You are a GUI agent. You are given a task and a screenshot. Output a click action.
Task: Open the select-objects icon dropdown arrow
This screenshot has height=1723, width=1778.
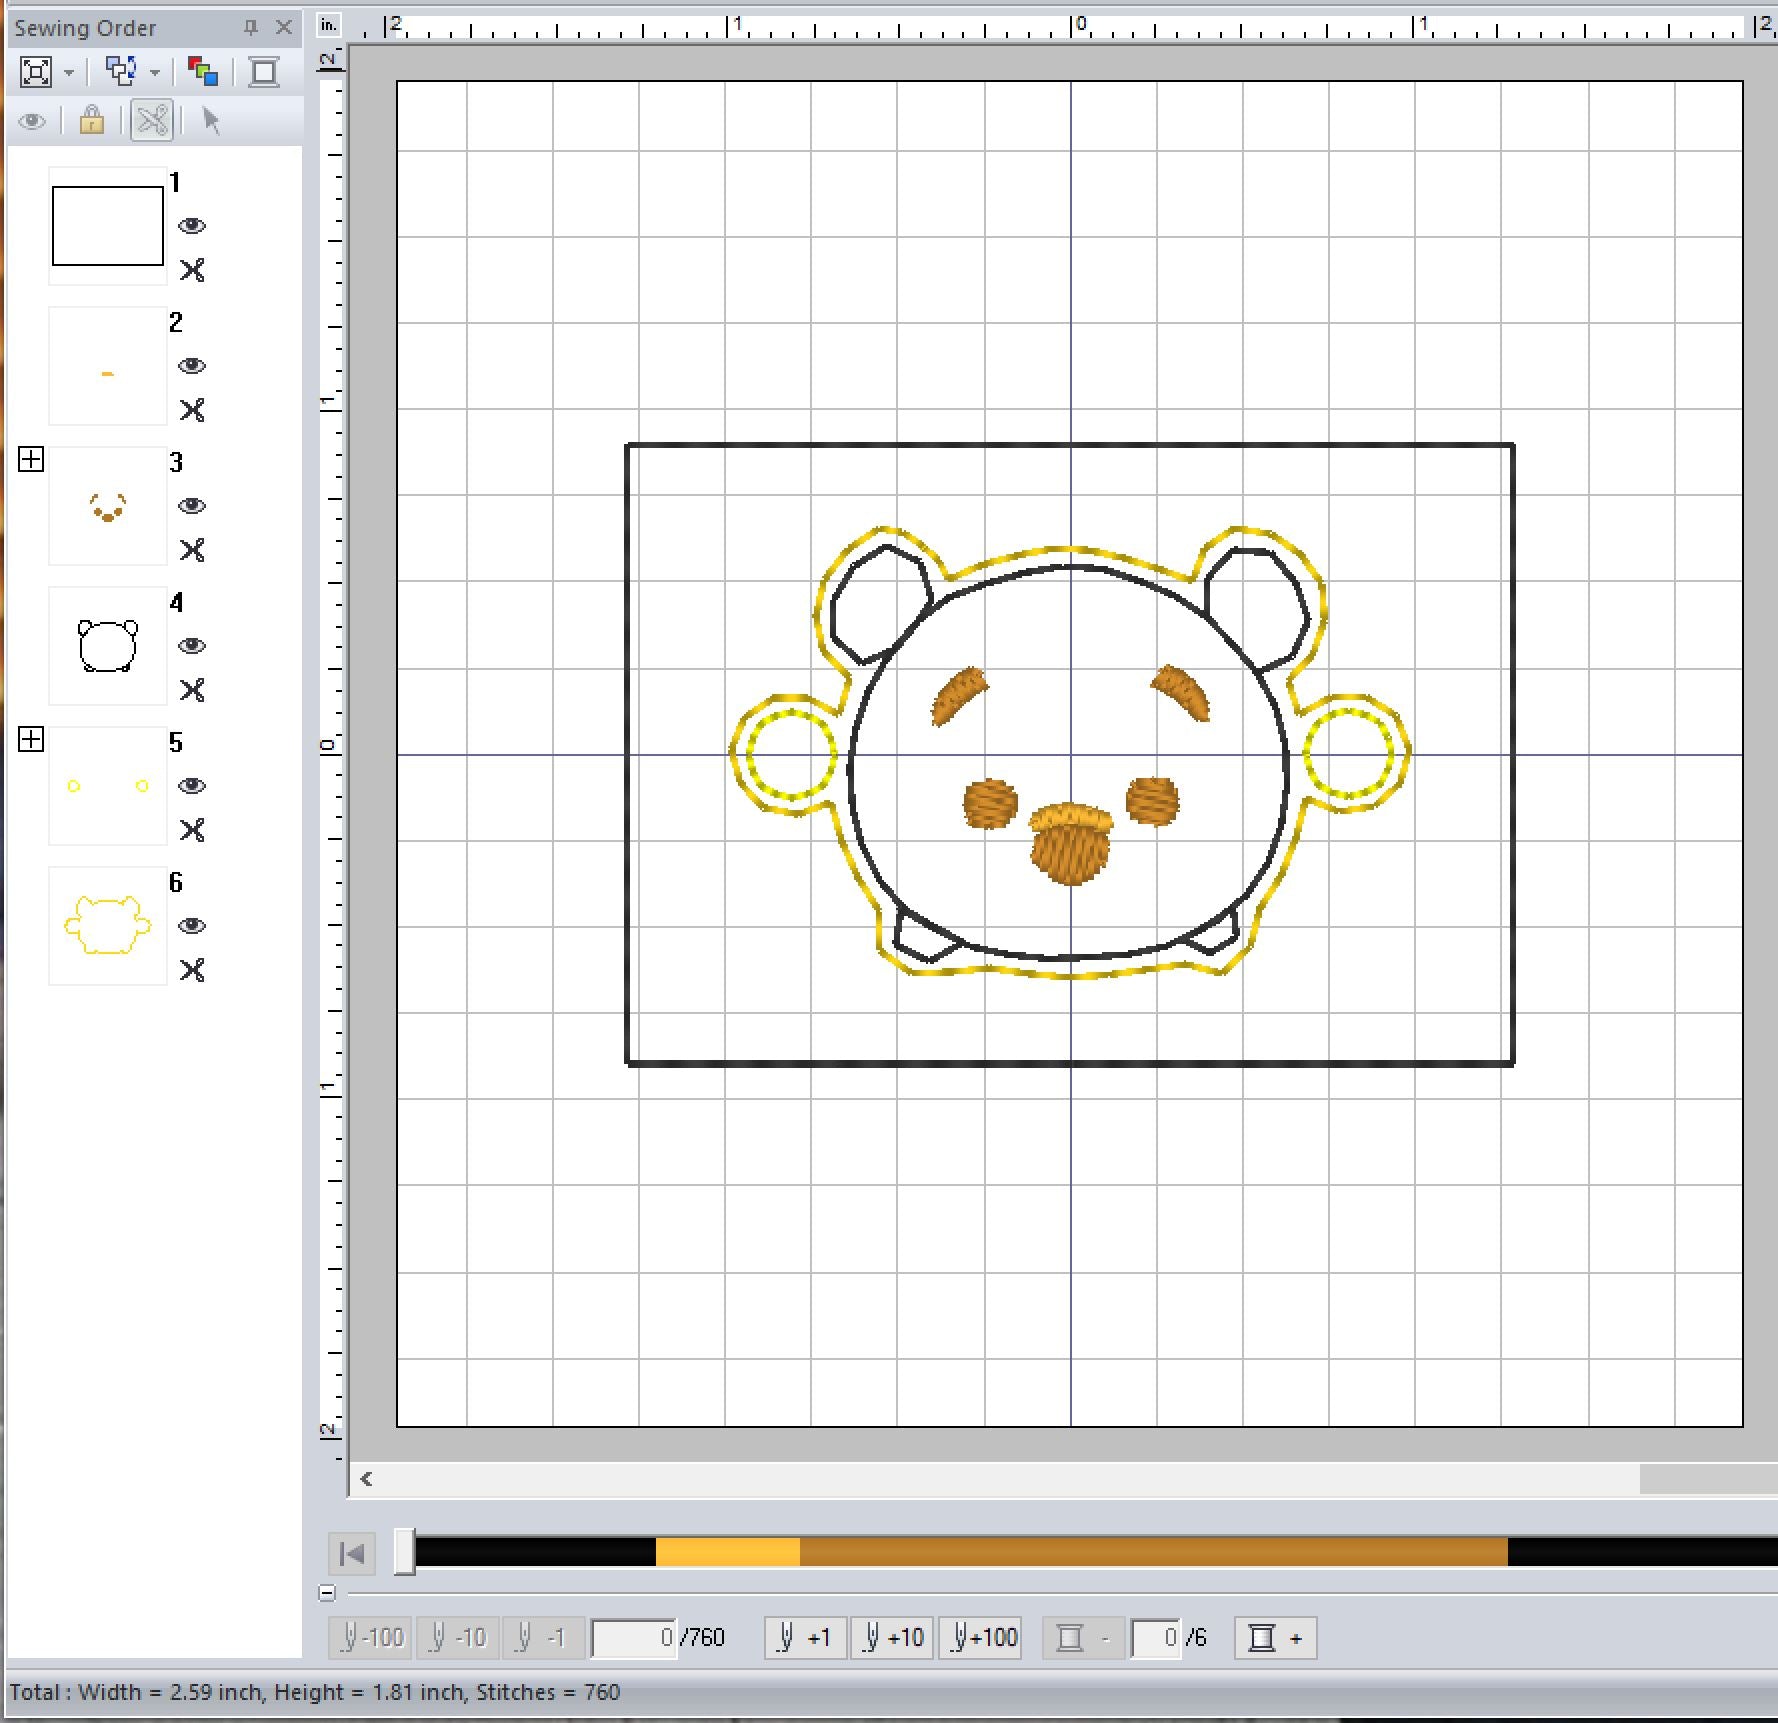click(155, 72)
